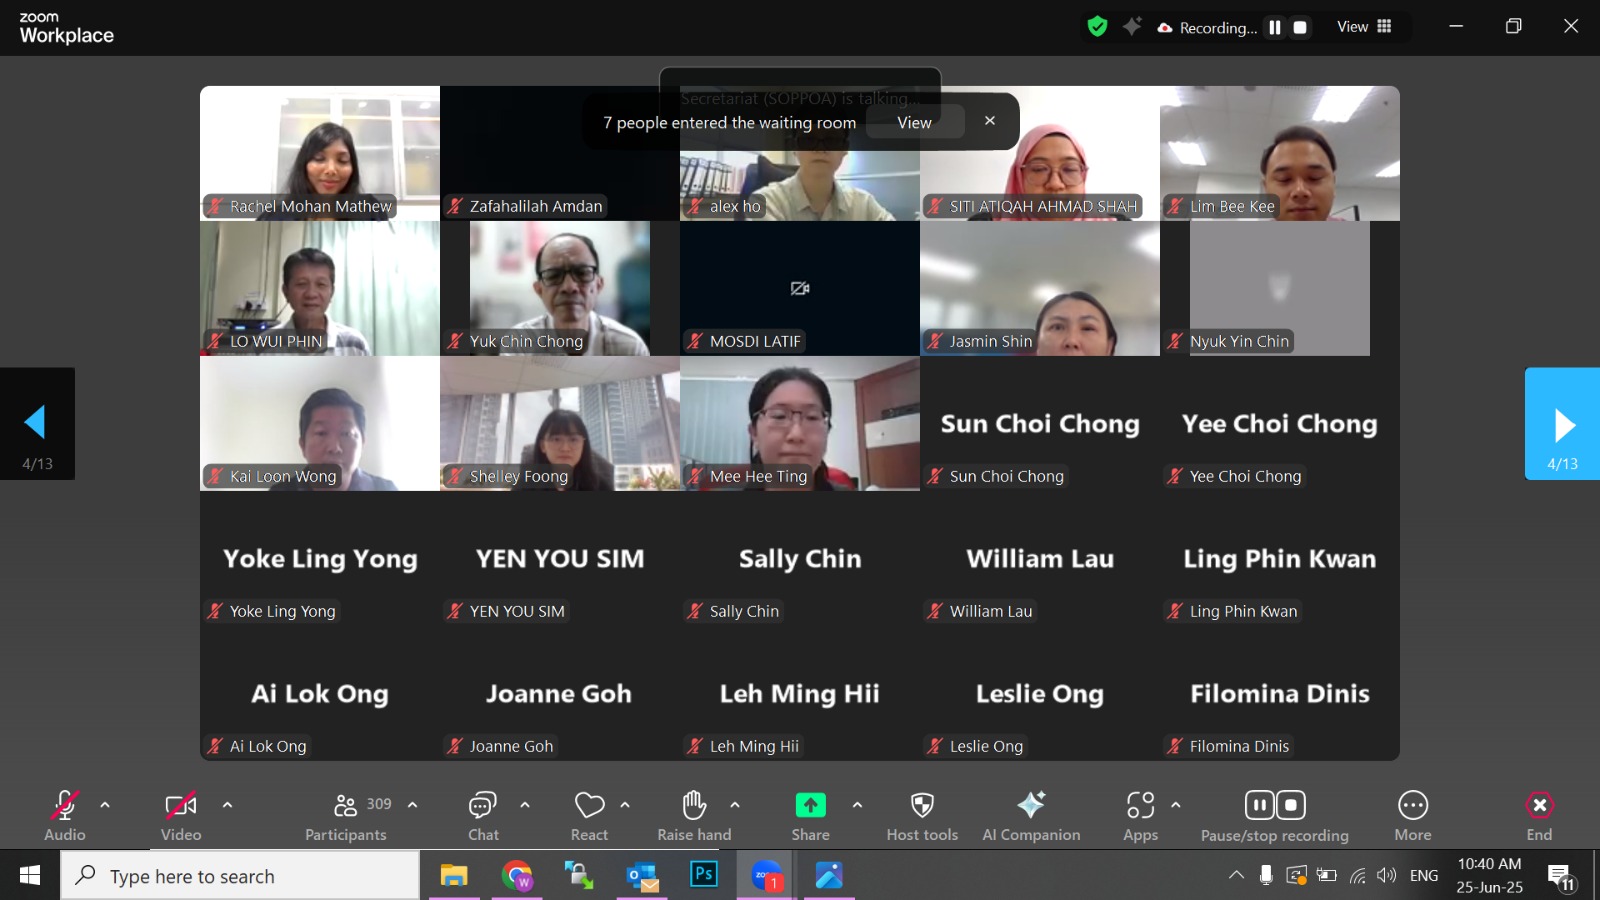Open video options arrow next to Video
Viewport: 1600px width, 900px height.
(x=227, y=804)
